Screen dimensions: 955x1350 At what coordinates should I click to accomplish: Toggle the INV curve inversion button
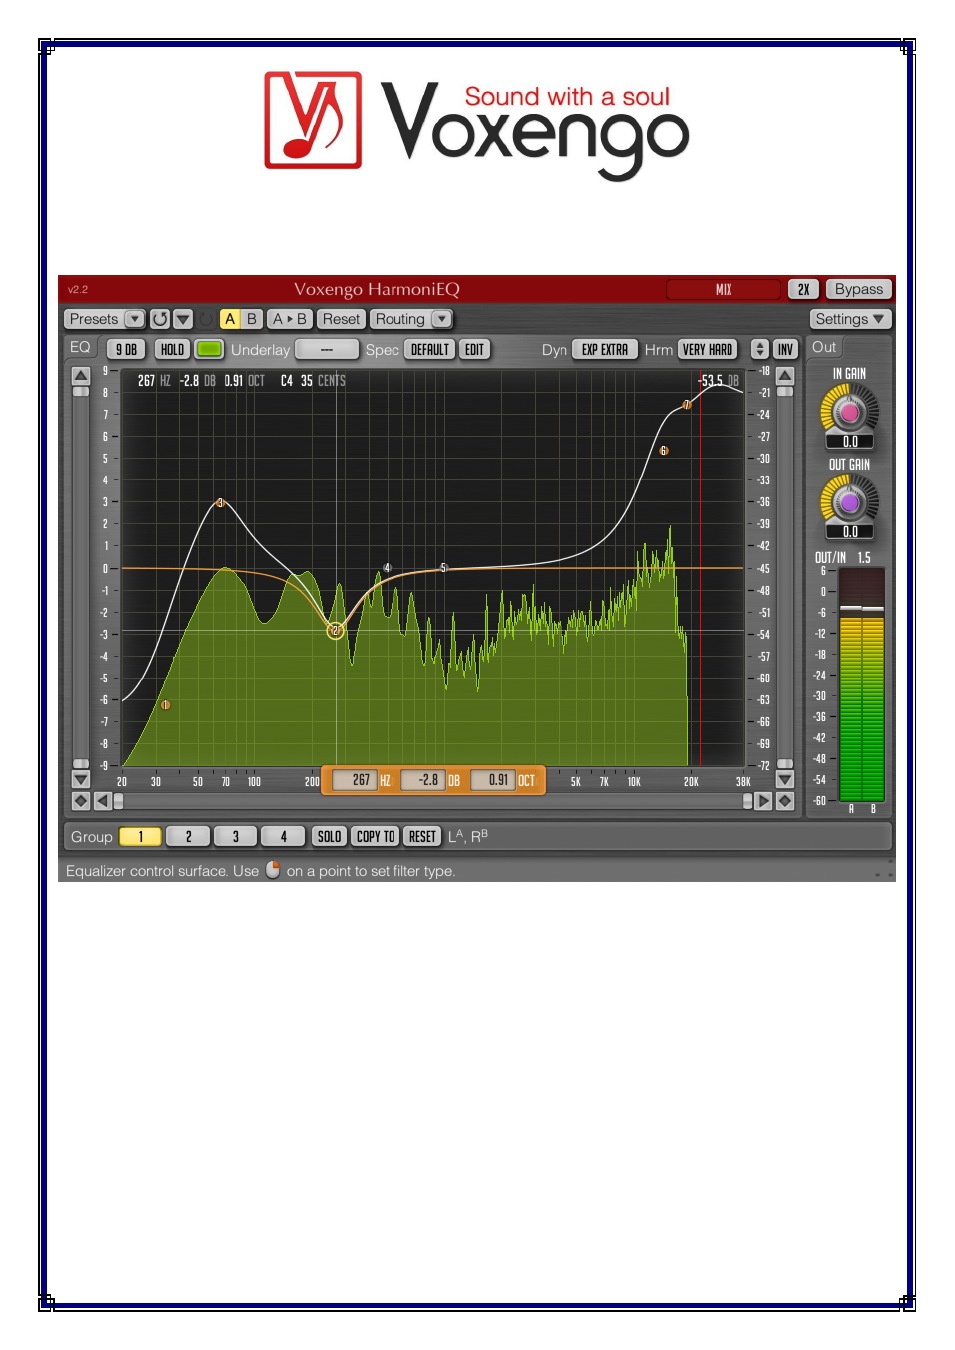tap(785, 350)
